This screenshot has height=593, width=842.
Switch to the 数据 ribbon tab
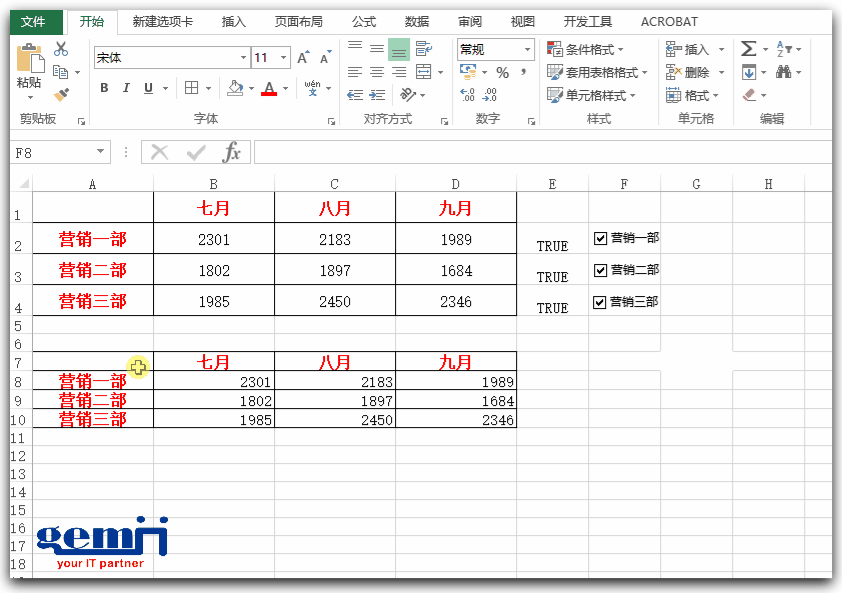coord(416,21)
